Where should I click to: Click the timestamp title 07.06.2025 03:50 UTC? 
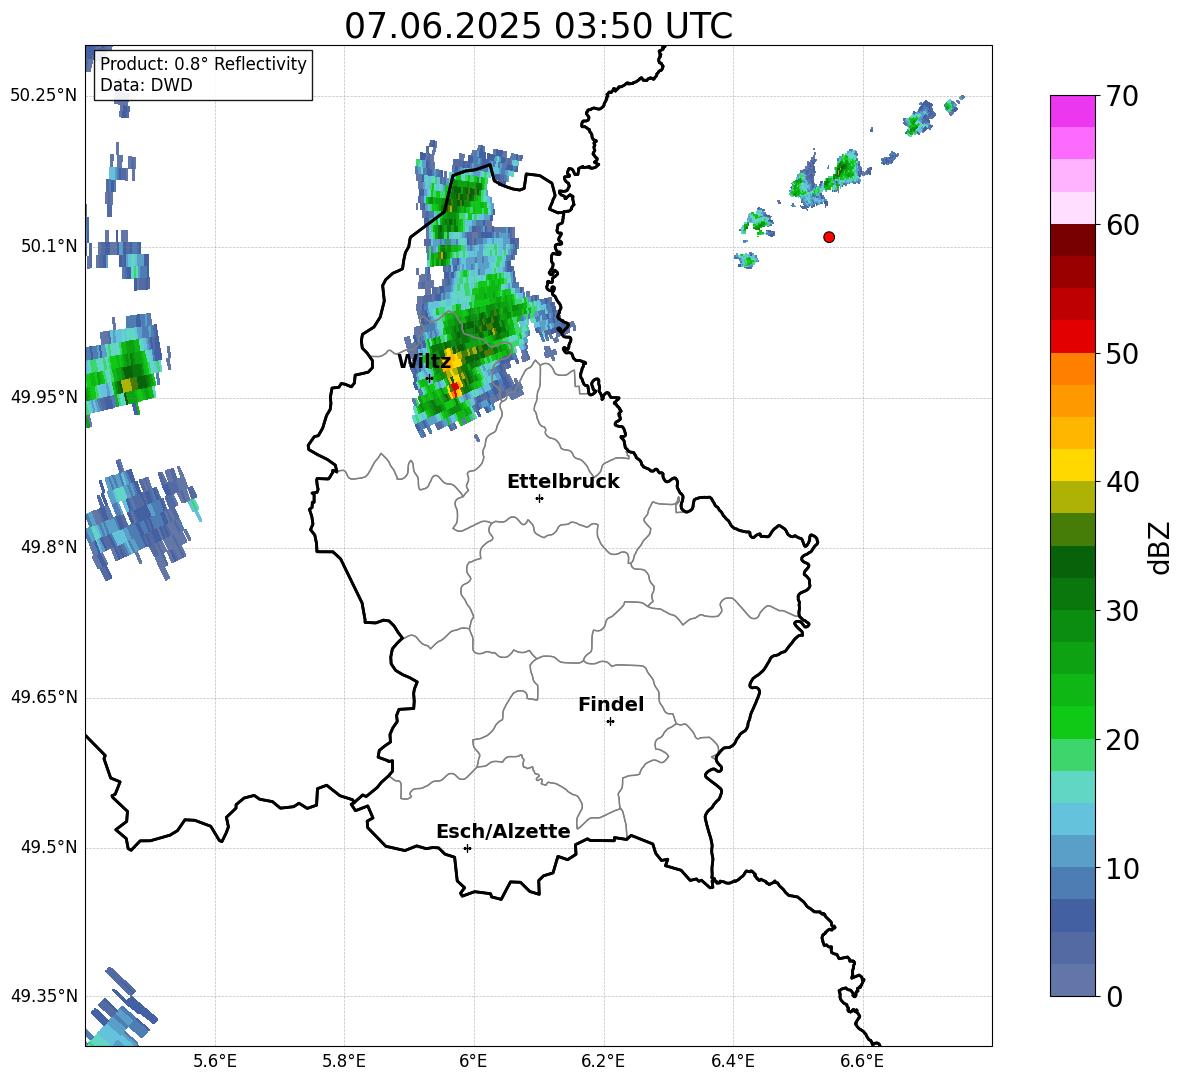(x=538, y=26)
